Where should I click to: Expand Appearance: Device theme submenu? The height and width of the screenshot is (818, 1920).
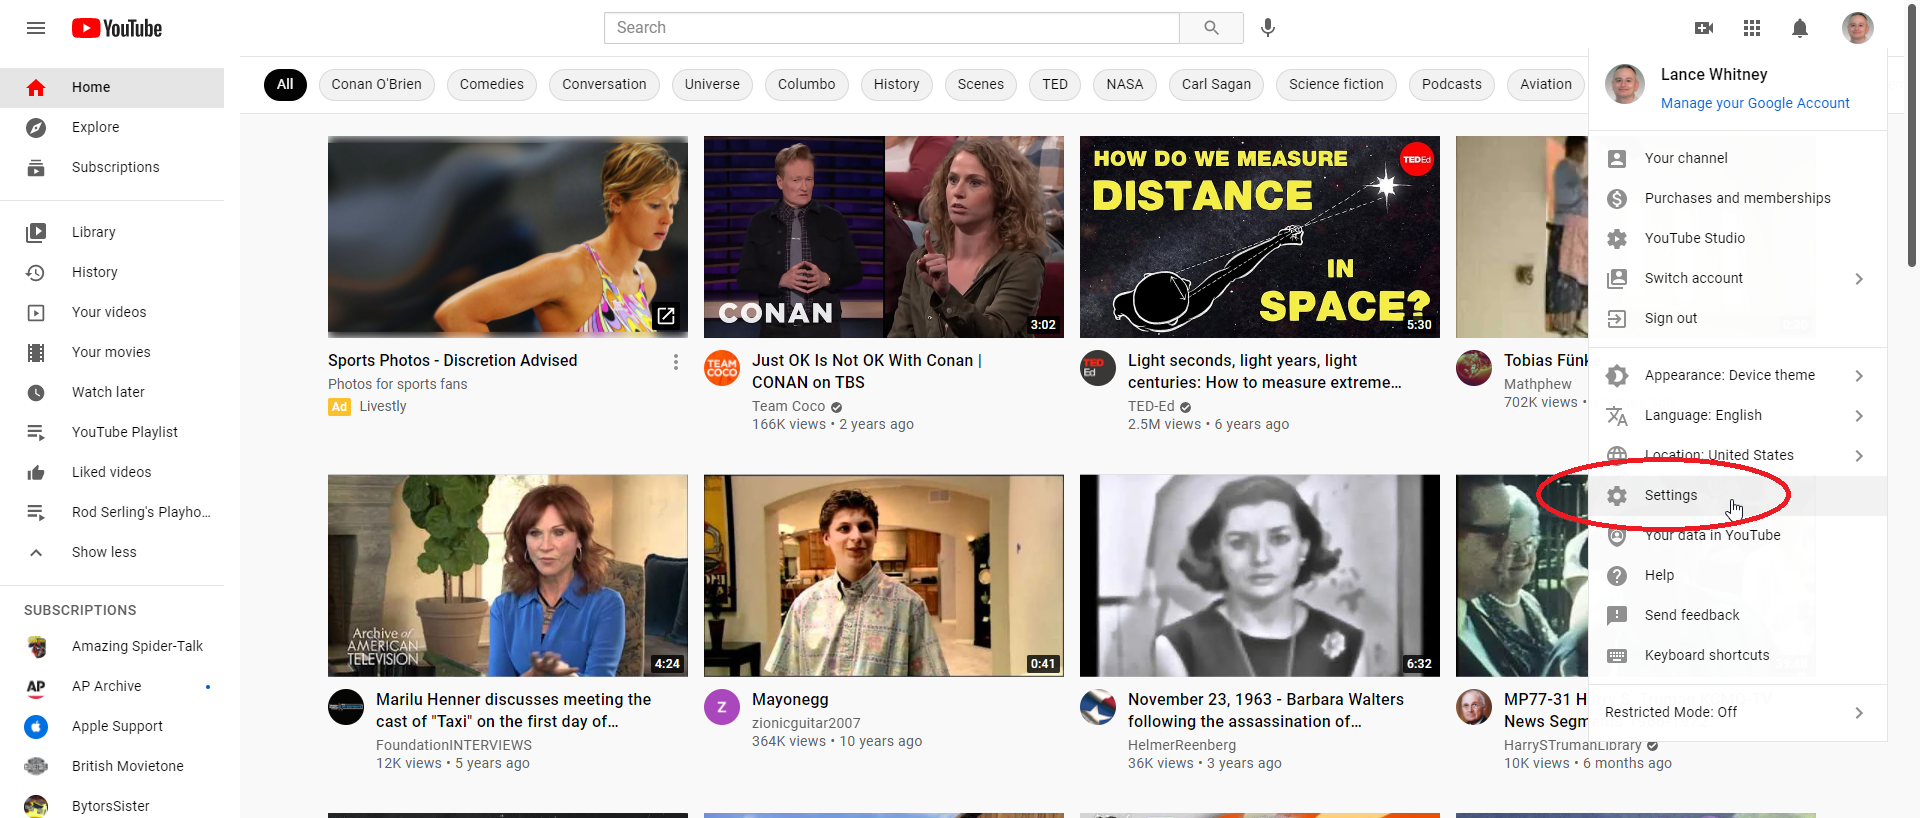point(1738,375)
